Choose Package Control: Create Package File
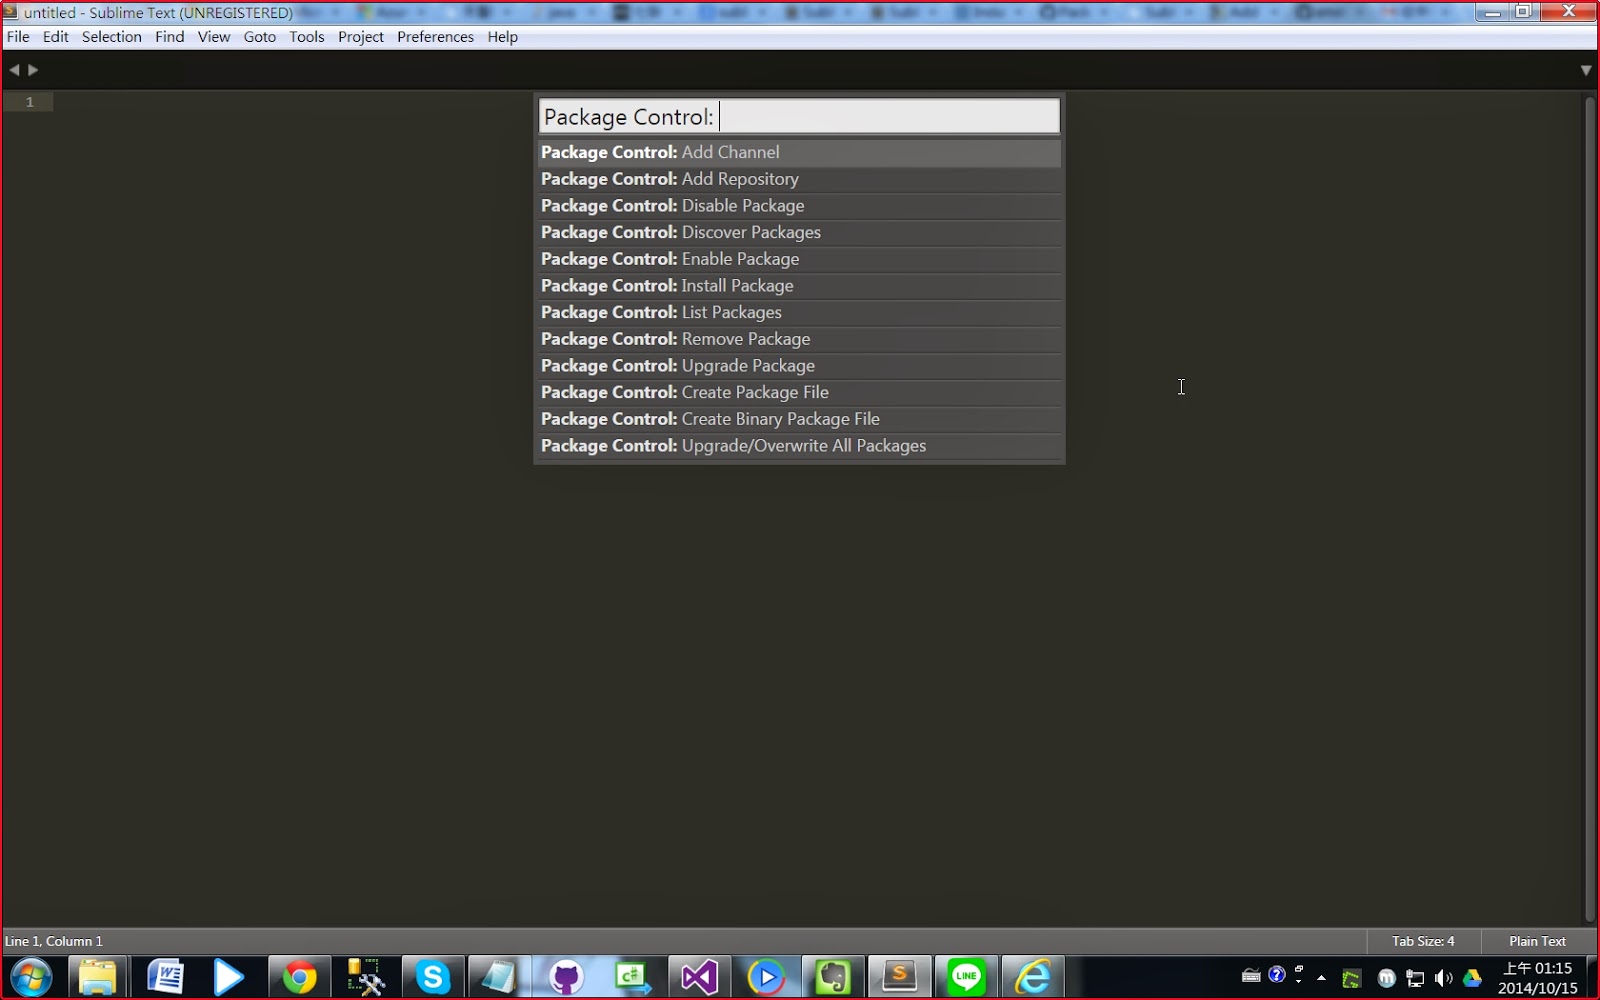Screen dimensions: 1600x1000 click(x=799, y=392)
